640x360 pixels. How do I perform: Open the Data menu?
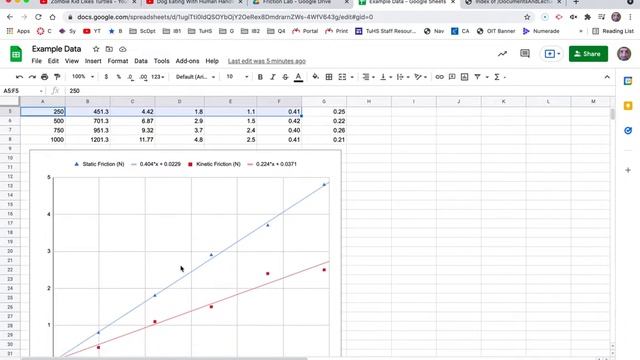coord(141,61)
